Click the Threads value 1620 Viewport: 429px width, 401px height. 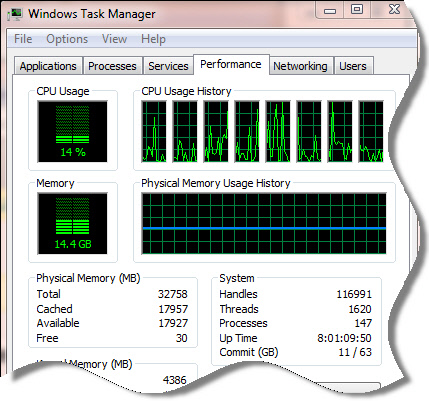coord(360,309)
